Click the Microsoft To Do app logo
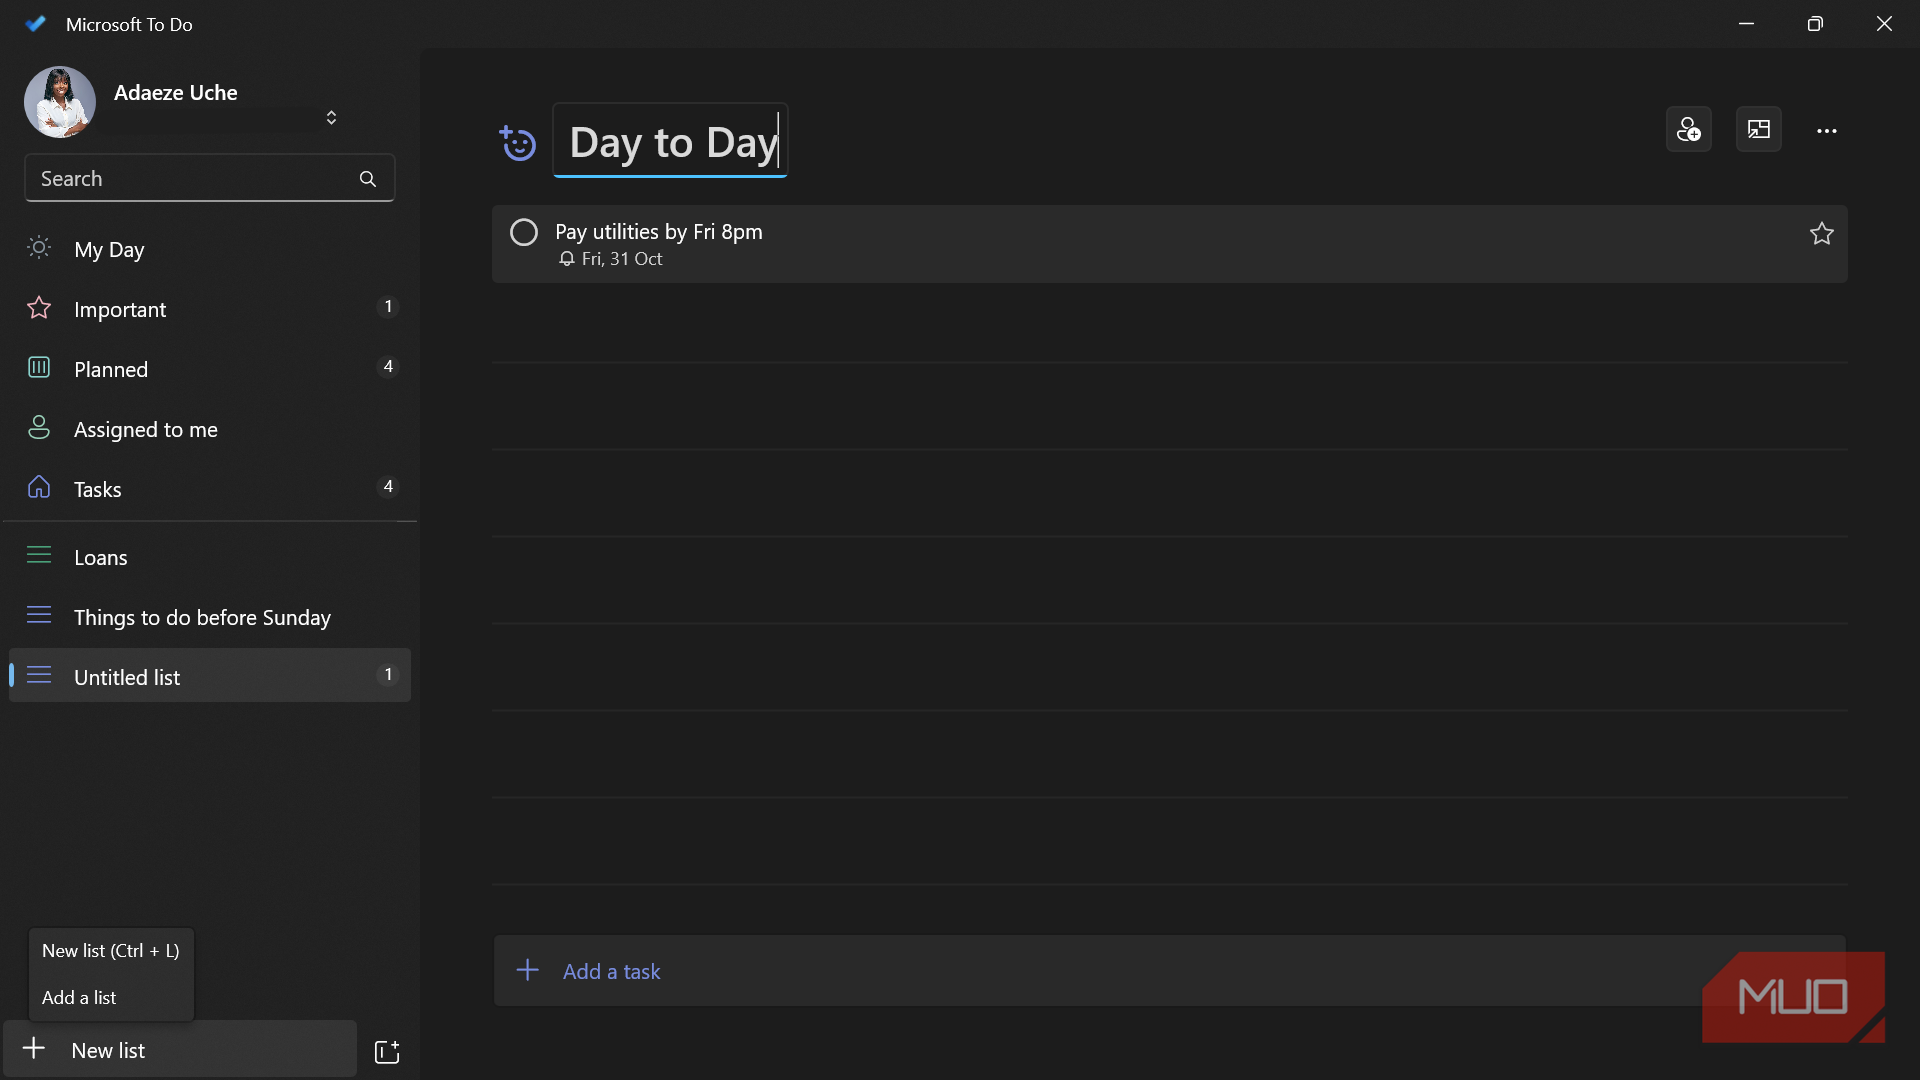Screen dimensions: 1920x1080 click(36, 24)
